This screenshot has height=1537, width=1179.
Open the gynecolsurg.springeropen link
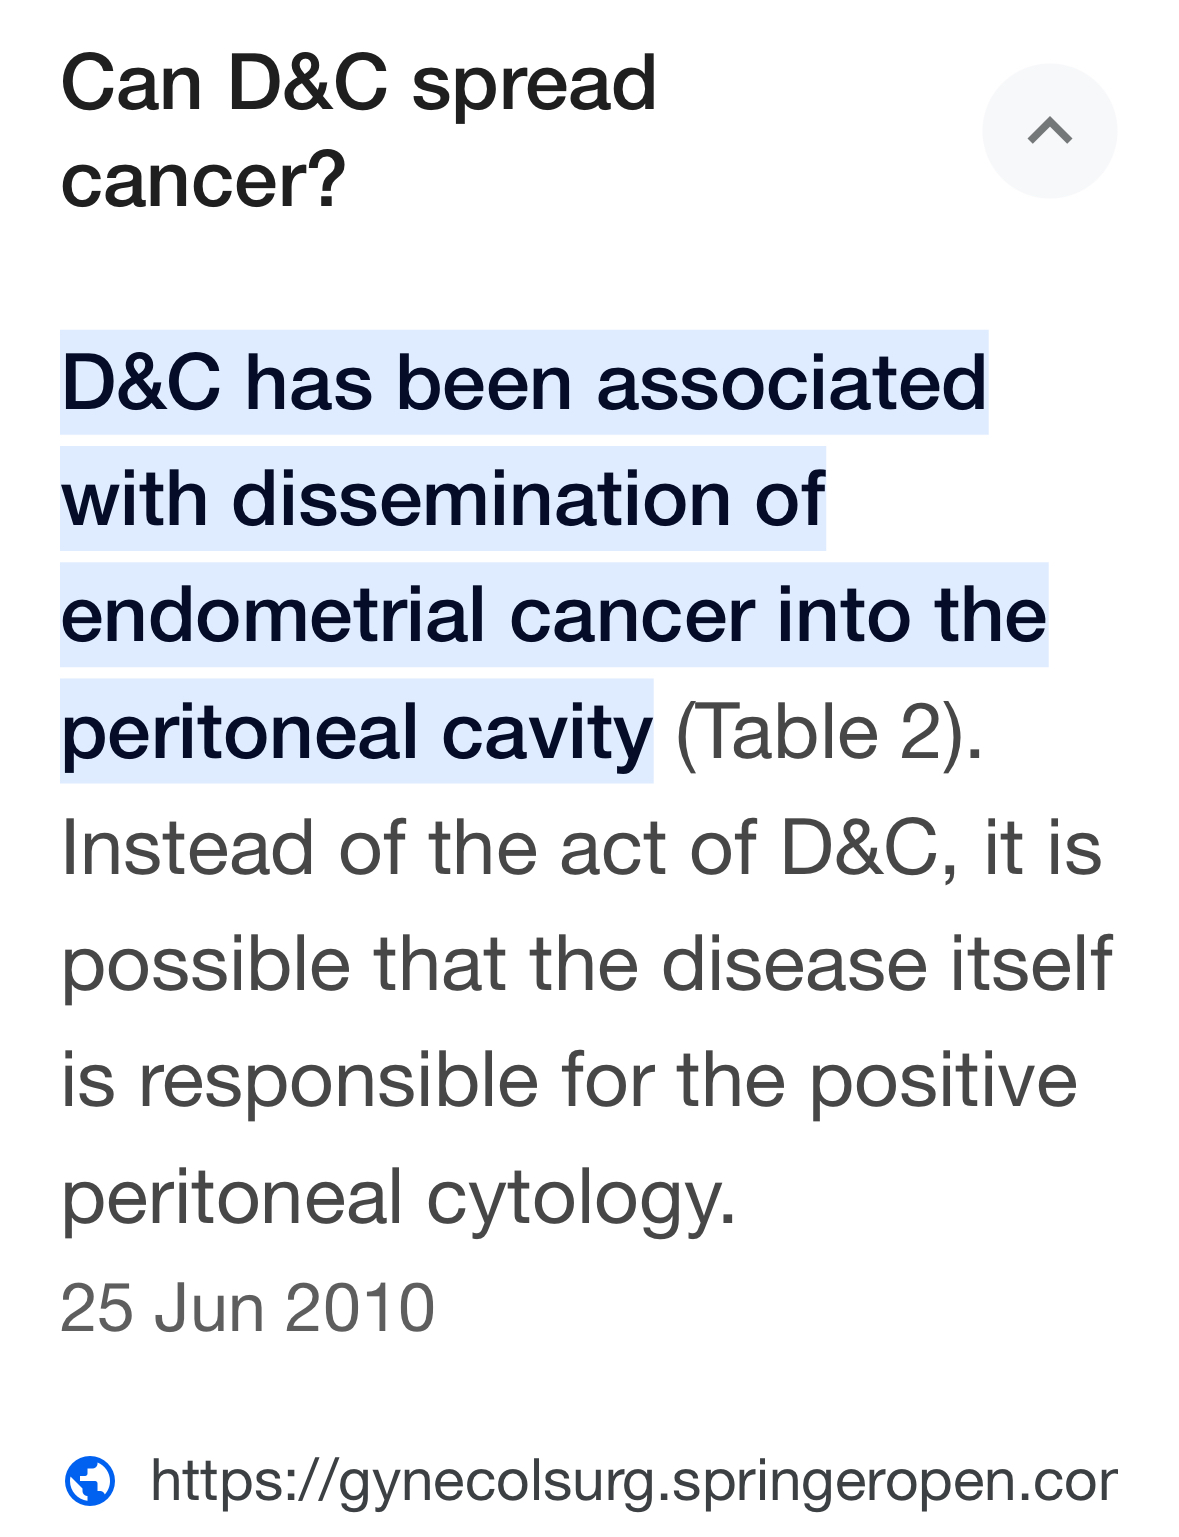pyautogui.click(x=633, y=1481)
